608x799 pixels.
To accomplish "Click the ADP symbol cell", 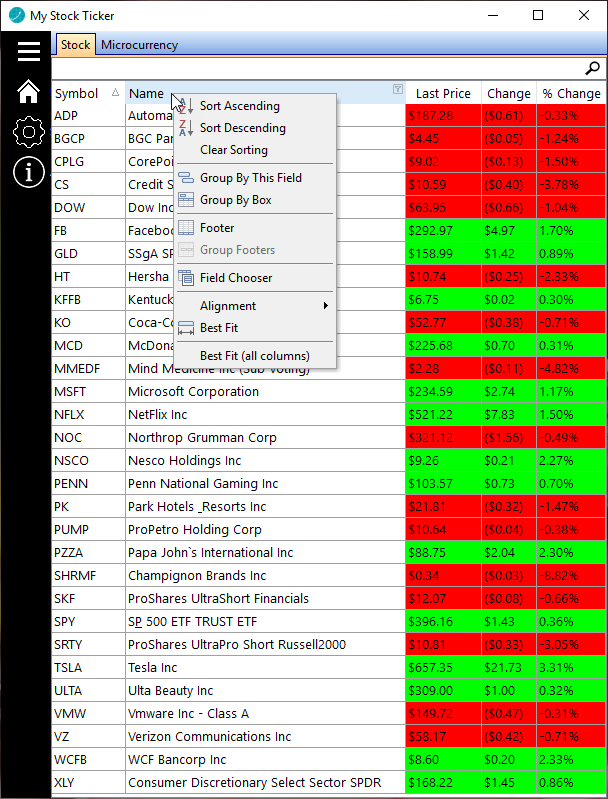I will point(89,116).
